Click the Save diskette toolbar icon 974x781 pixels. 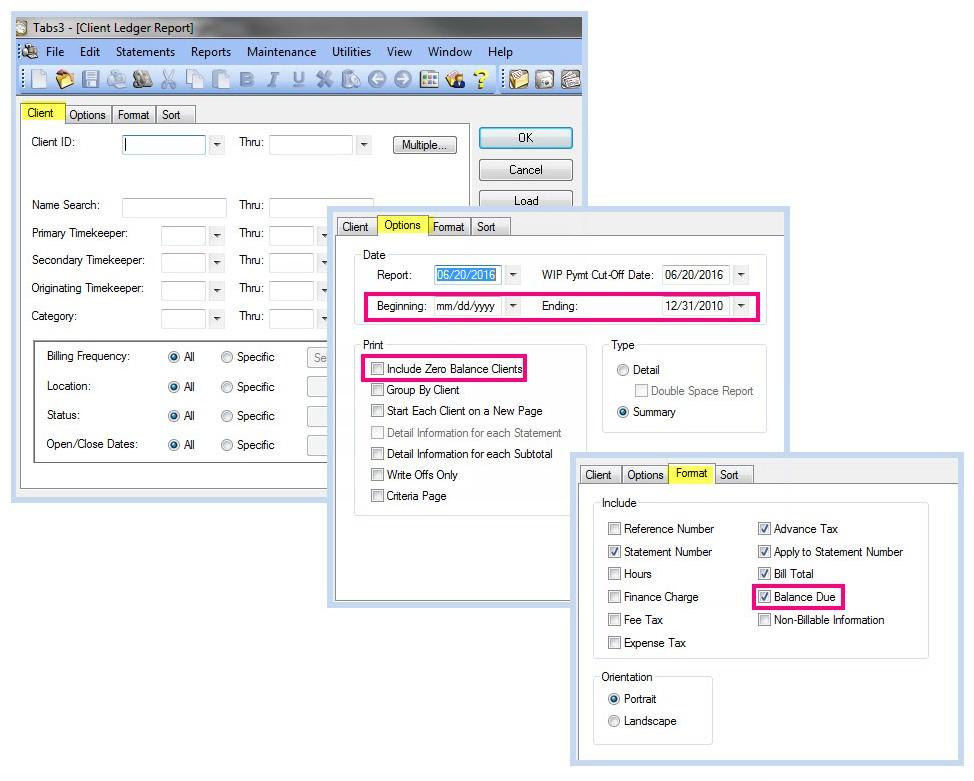coord(91,80)
